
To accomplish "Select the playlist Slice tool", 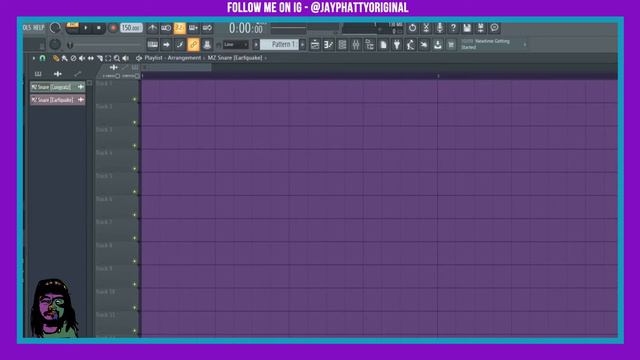I will point(100,58).
